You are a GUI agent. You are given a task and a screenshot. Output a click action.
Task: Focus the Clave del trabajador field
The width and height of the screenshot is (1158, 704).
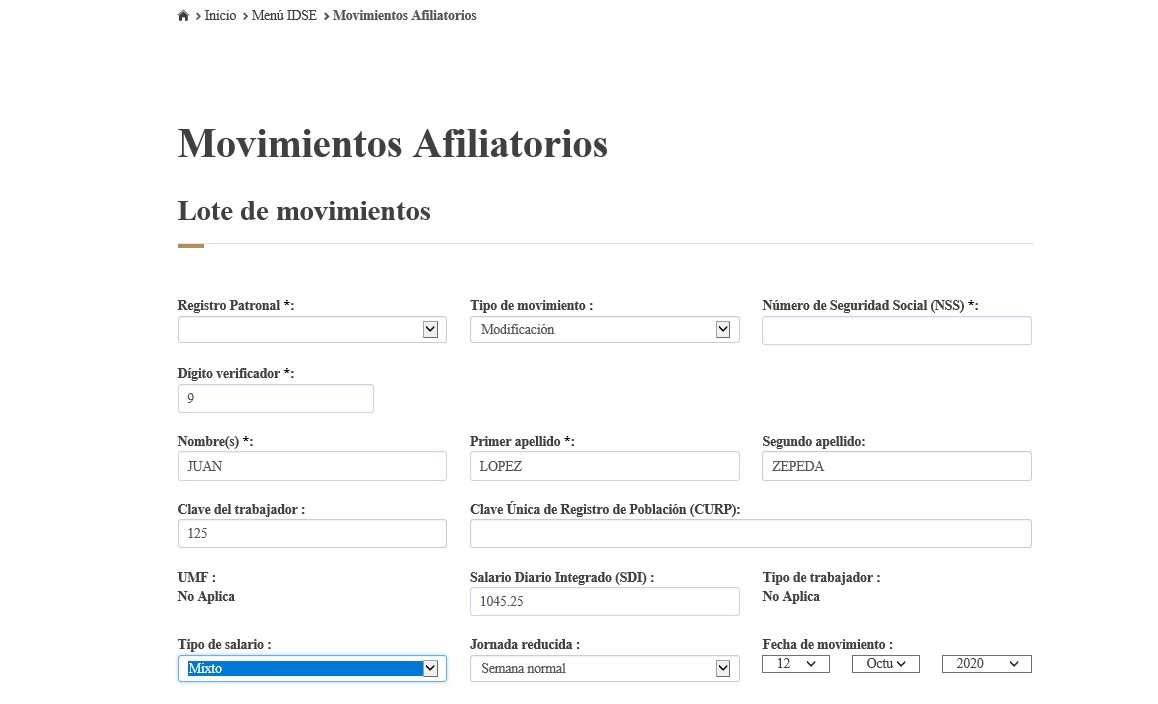coord(311,533)
